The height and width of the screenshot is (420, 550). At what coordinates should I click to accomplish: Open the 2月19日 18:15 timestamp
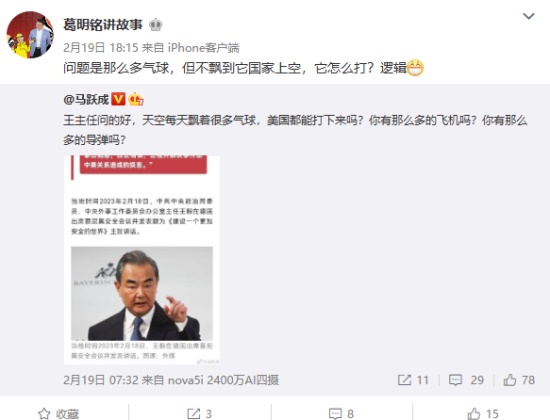pos(101,47)
